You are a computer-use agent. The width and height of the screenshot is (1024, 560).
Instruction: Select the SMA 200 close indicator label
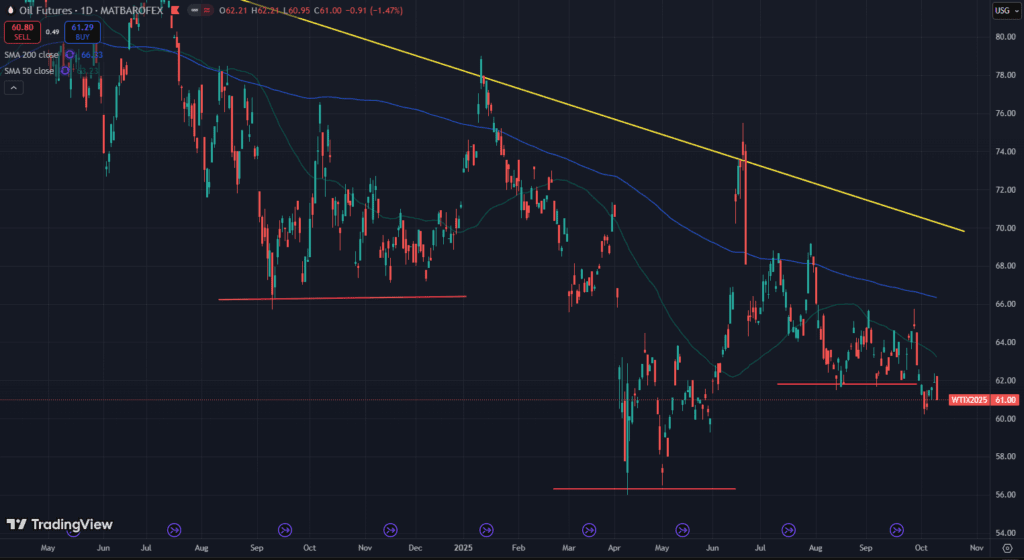point(31,54)
